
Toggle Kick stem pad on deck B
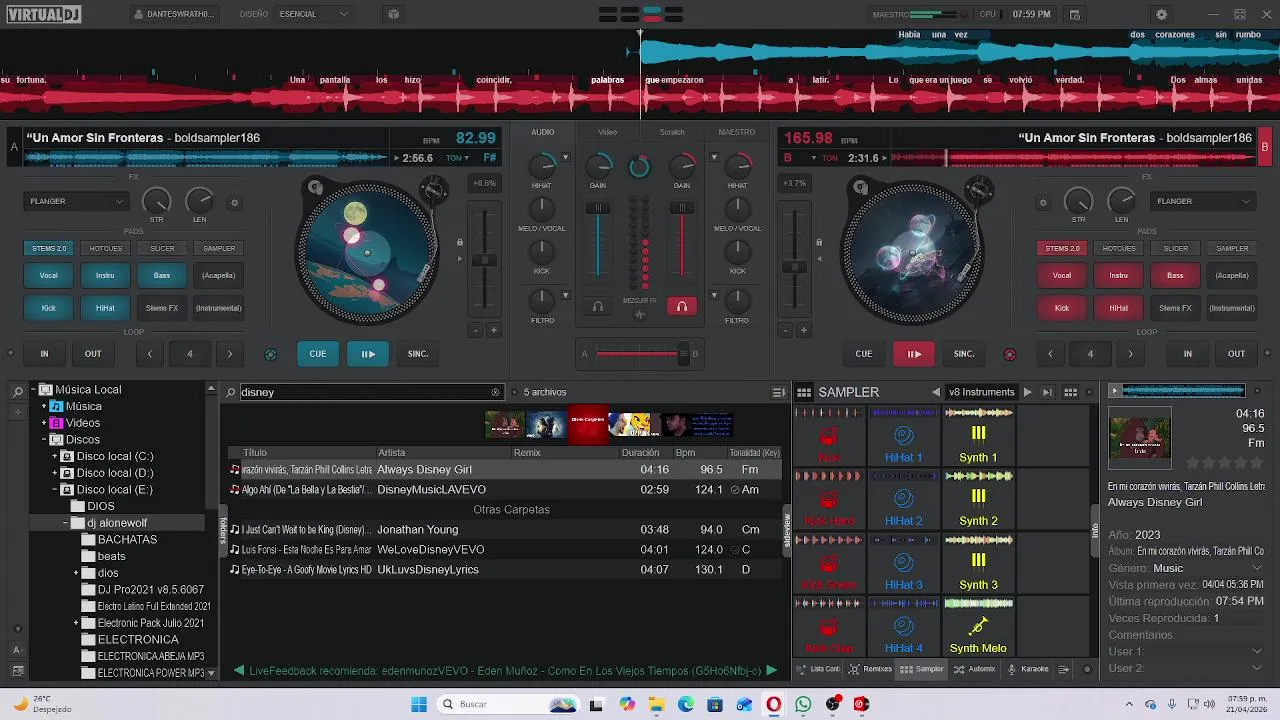[x=1062, y=308]
